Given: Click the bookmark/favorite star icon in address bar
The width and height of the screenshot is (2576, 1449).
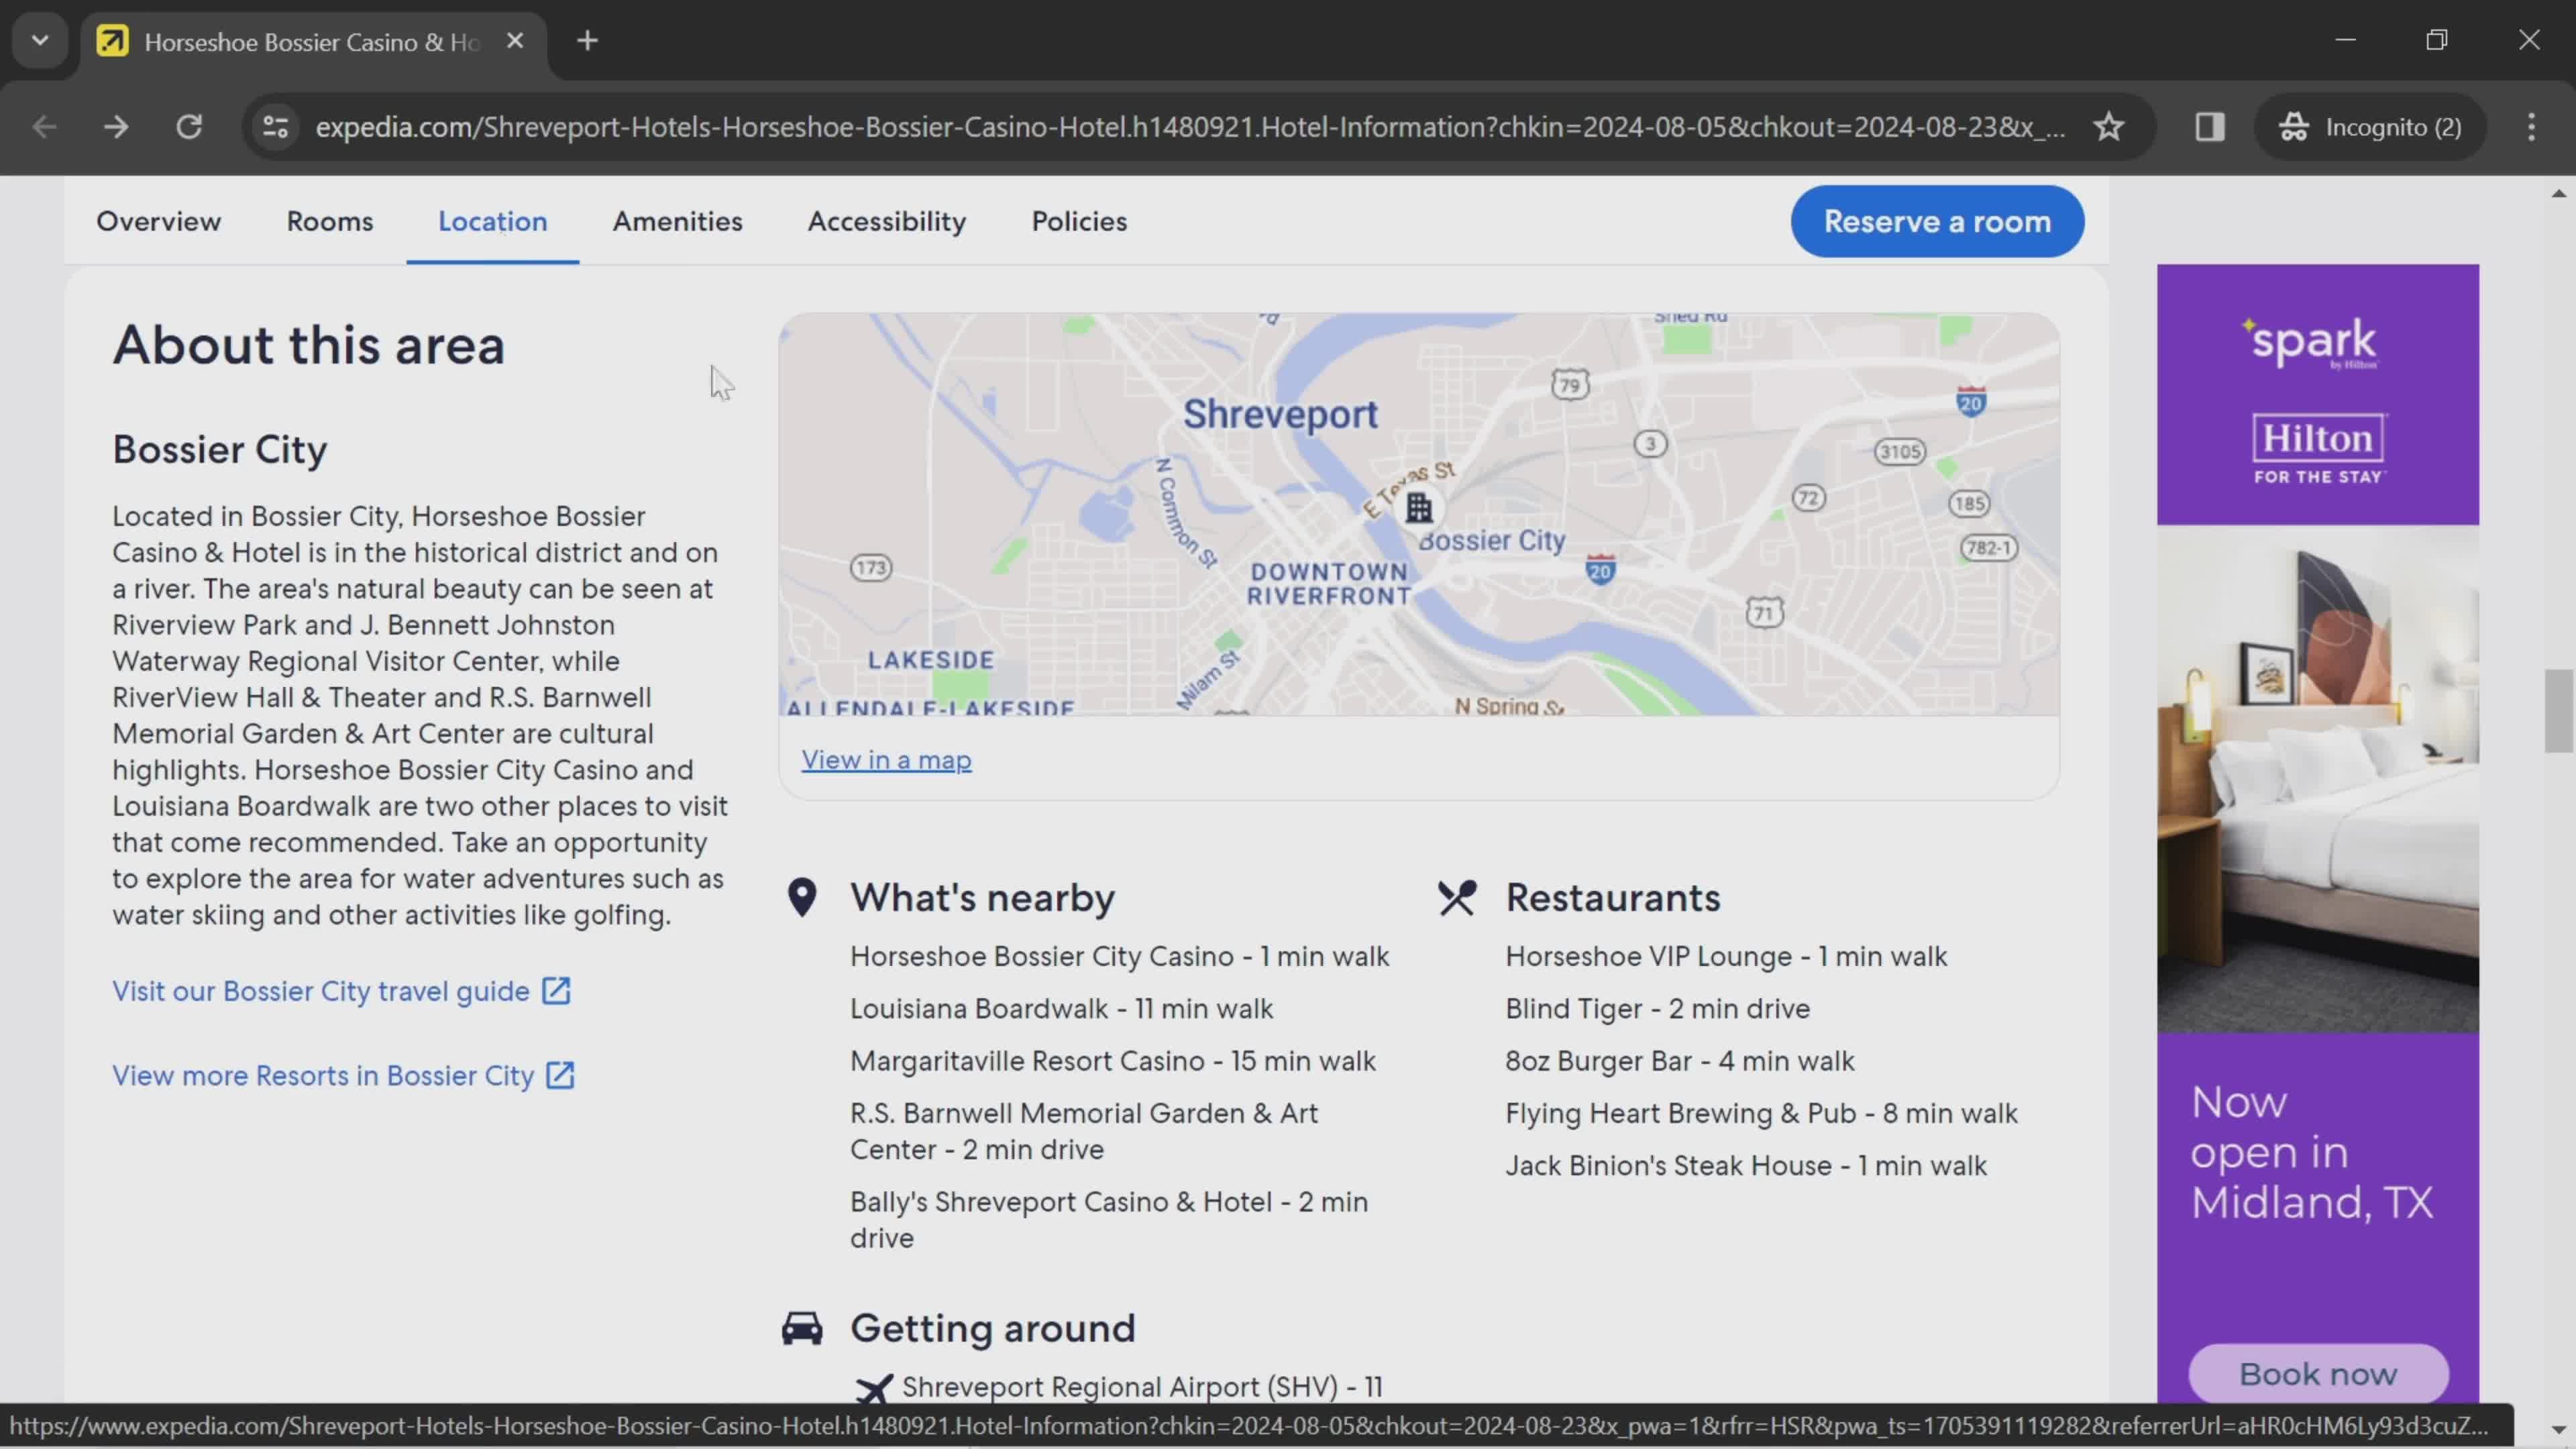Looking at the screenshot, I should pyautogui.click(x=2109, y=125).
